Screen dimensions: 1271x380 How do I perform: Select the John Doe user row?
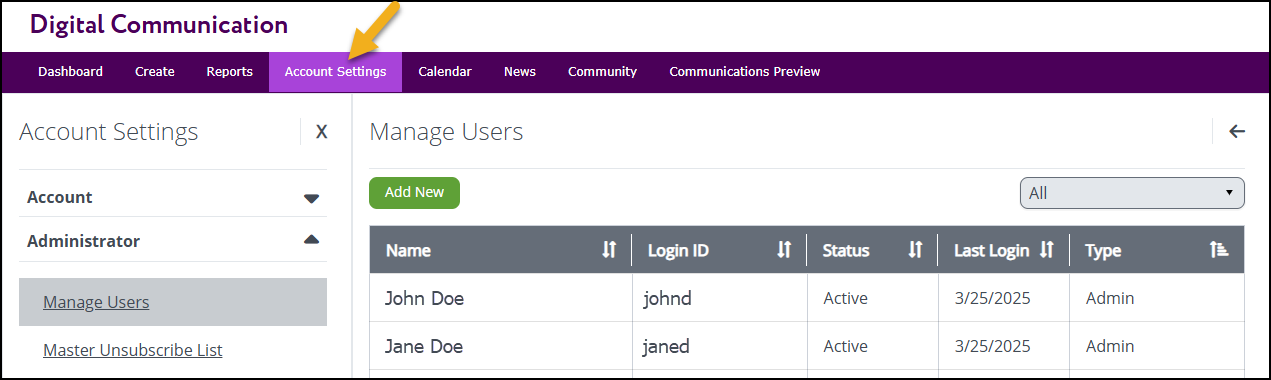[x=807, y=298]
